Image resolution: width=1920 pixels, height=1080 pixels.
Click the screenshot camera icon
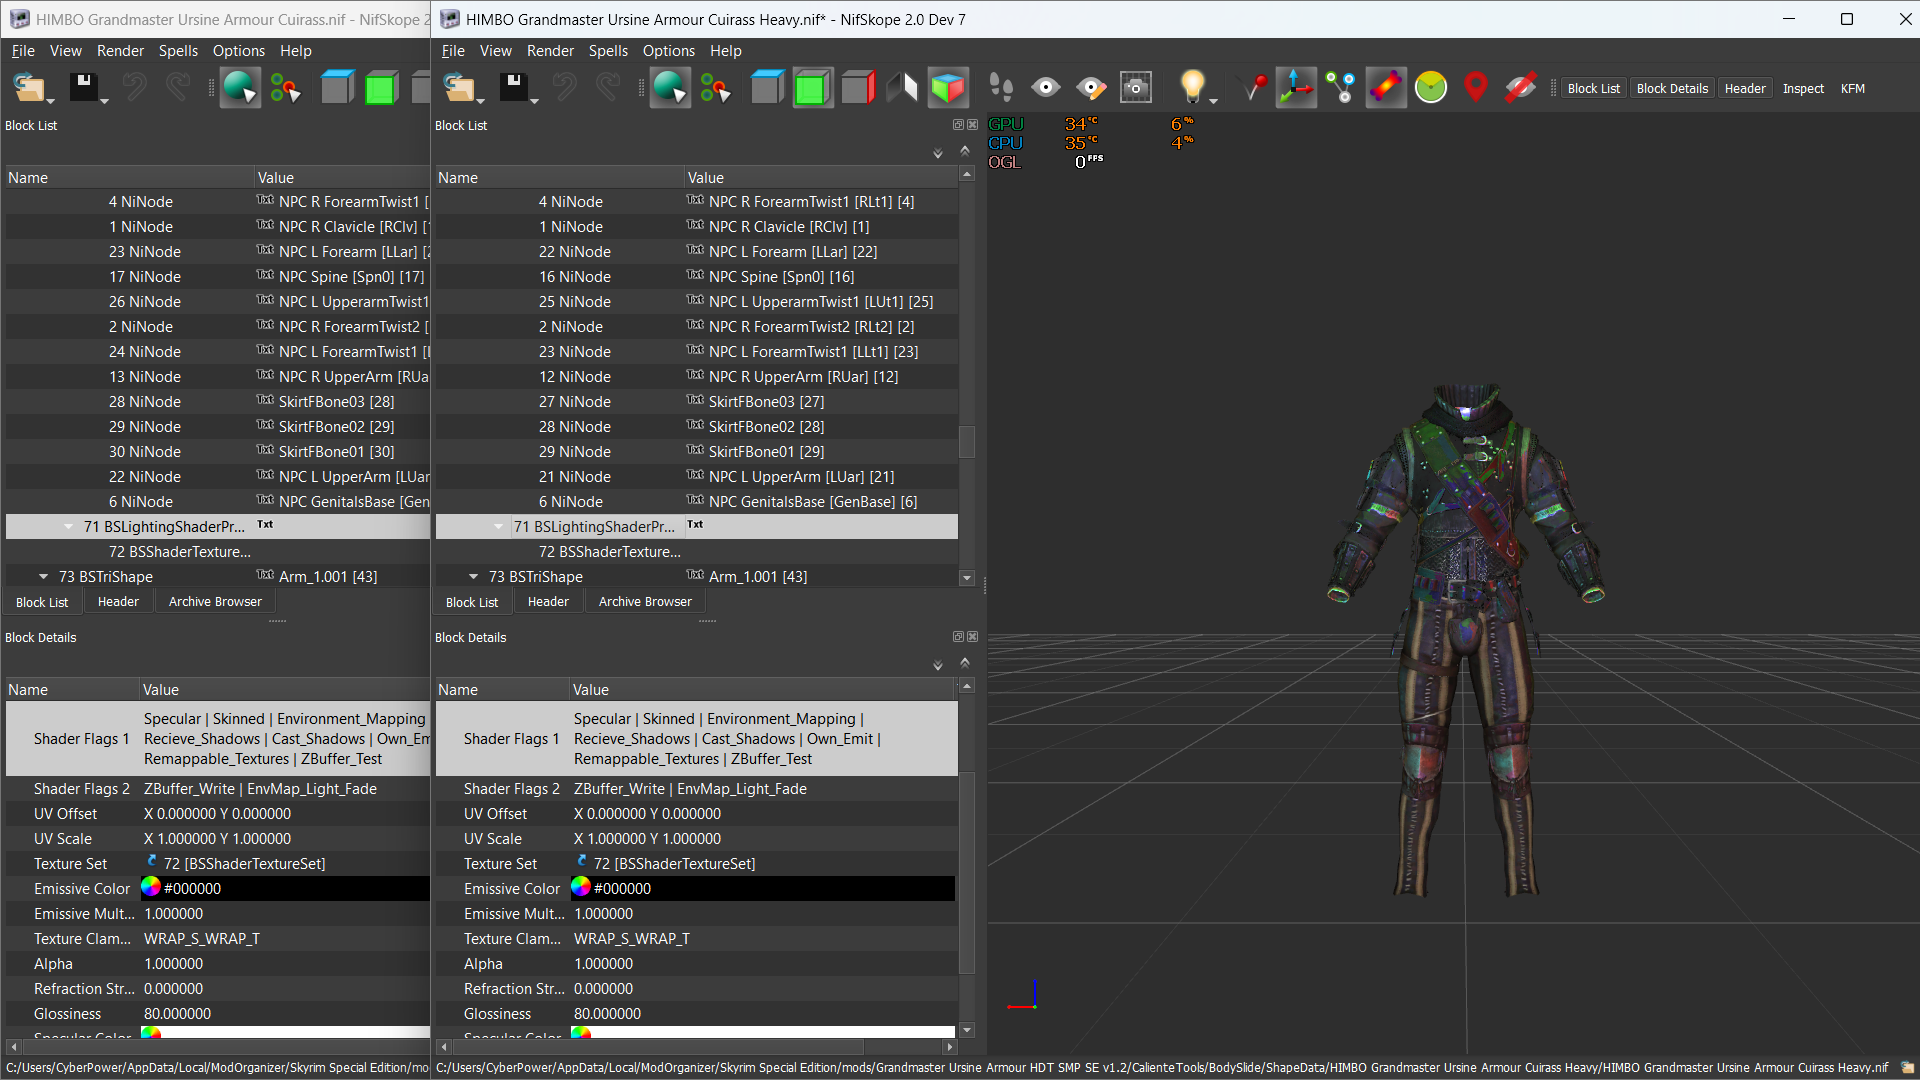tap(1136, 88)
